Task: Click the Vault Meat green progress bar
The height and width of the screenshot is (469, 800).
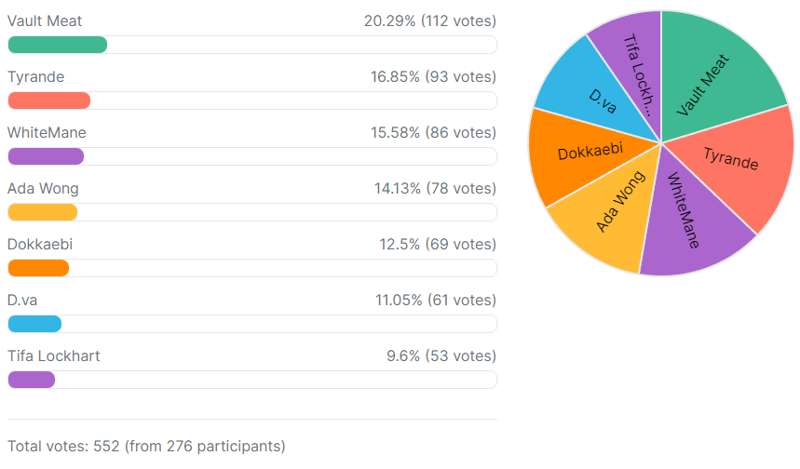Action: 57,44
